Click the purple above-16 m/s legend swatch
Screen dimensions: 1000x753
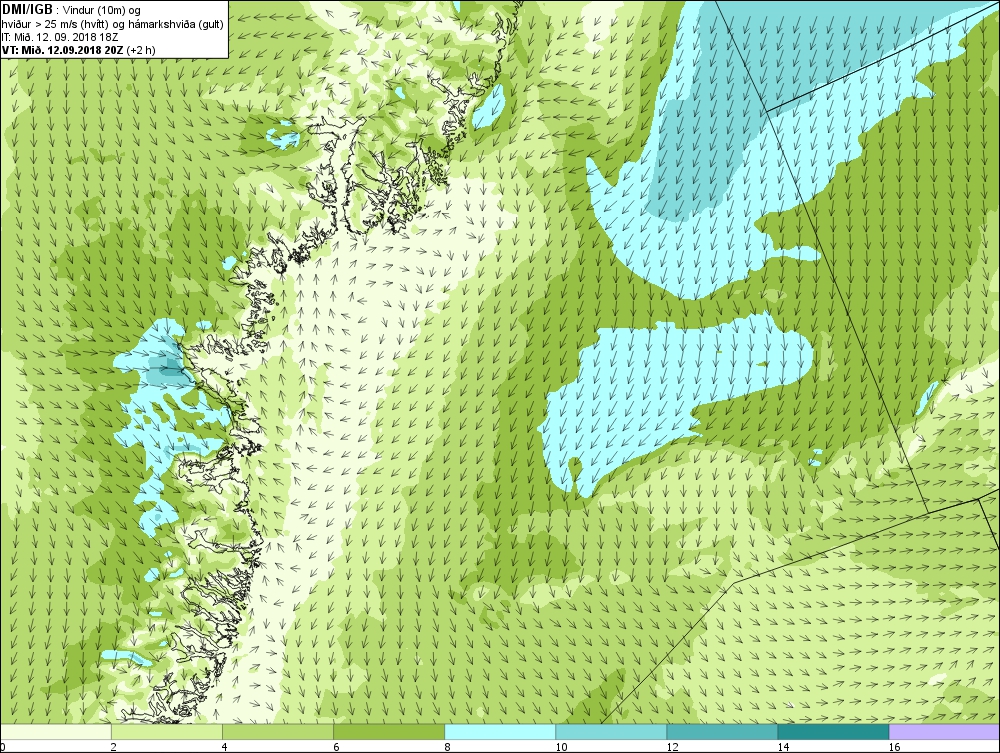click(944, 731)
